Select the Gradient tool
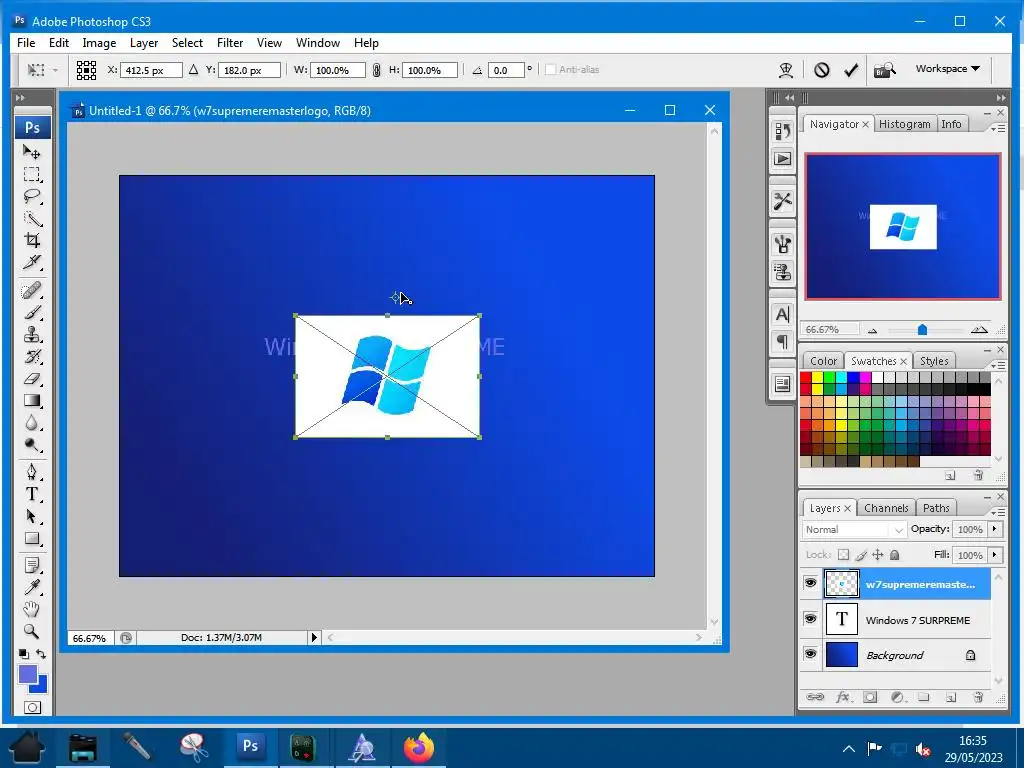 [x=31, y=401]
